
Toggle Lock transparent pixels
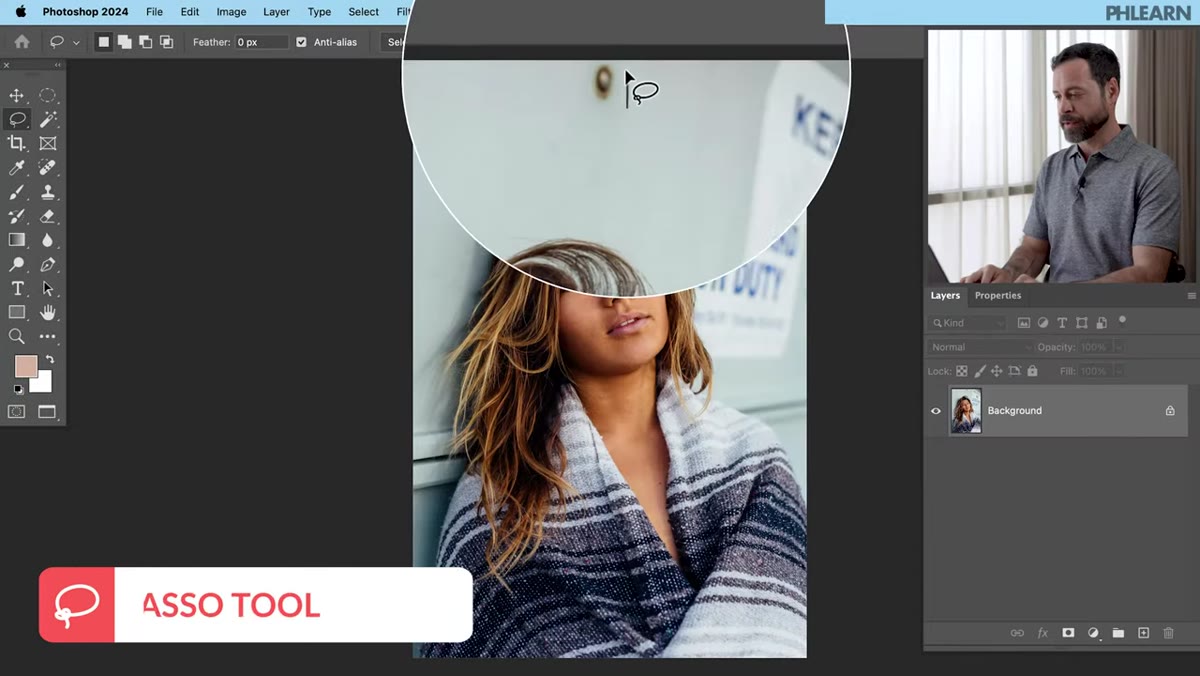point(962,371)
